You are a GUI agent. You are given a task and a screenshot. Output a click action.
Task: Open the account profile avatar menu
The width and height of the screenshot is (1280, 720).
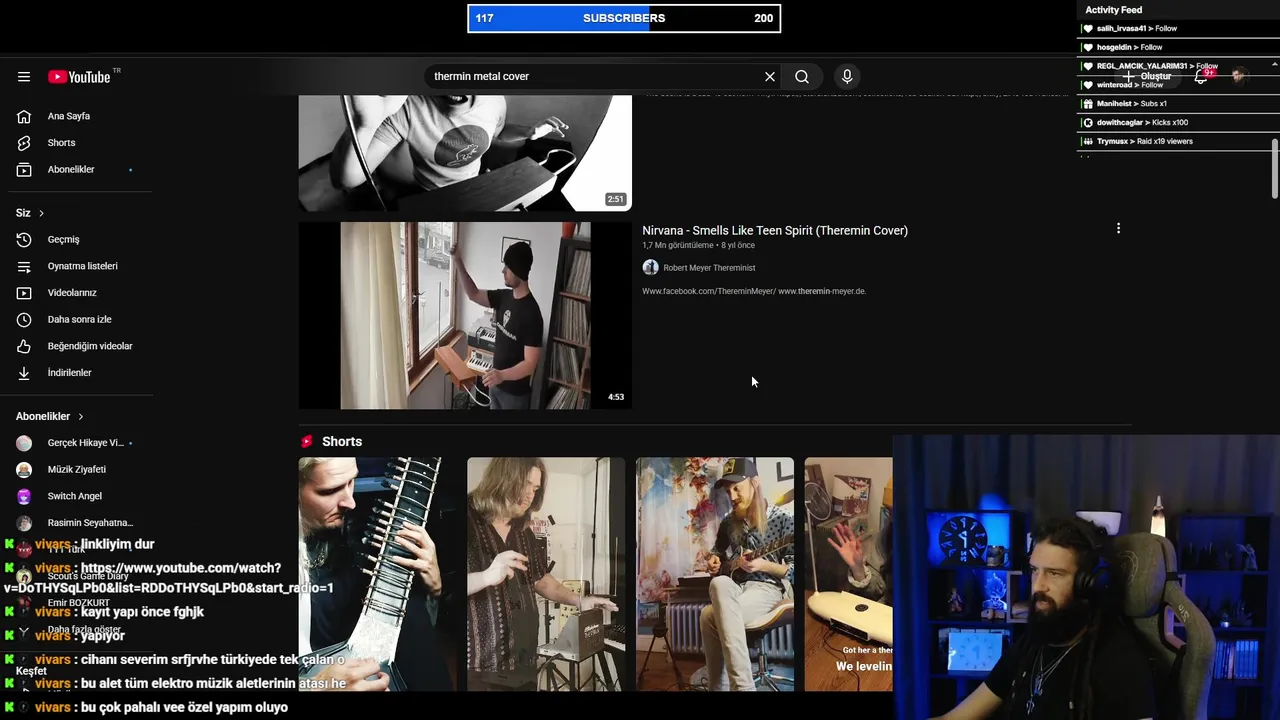(1238, 76)
